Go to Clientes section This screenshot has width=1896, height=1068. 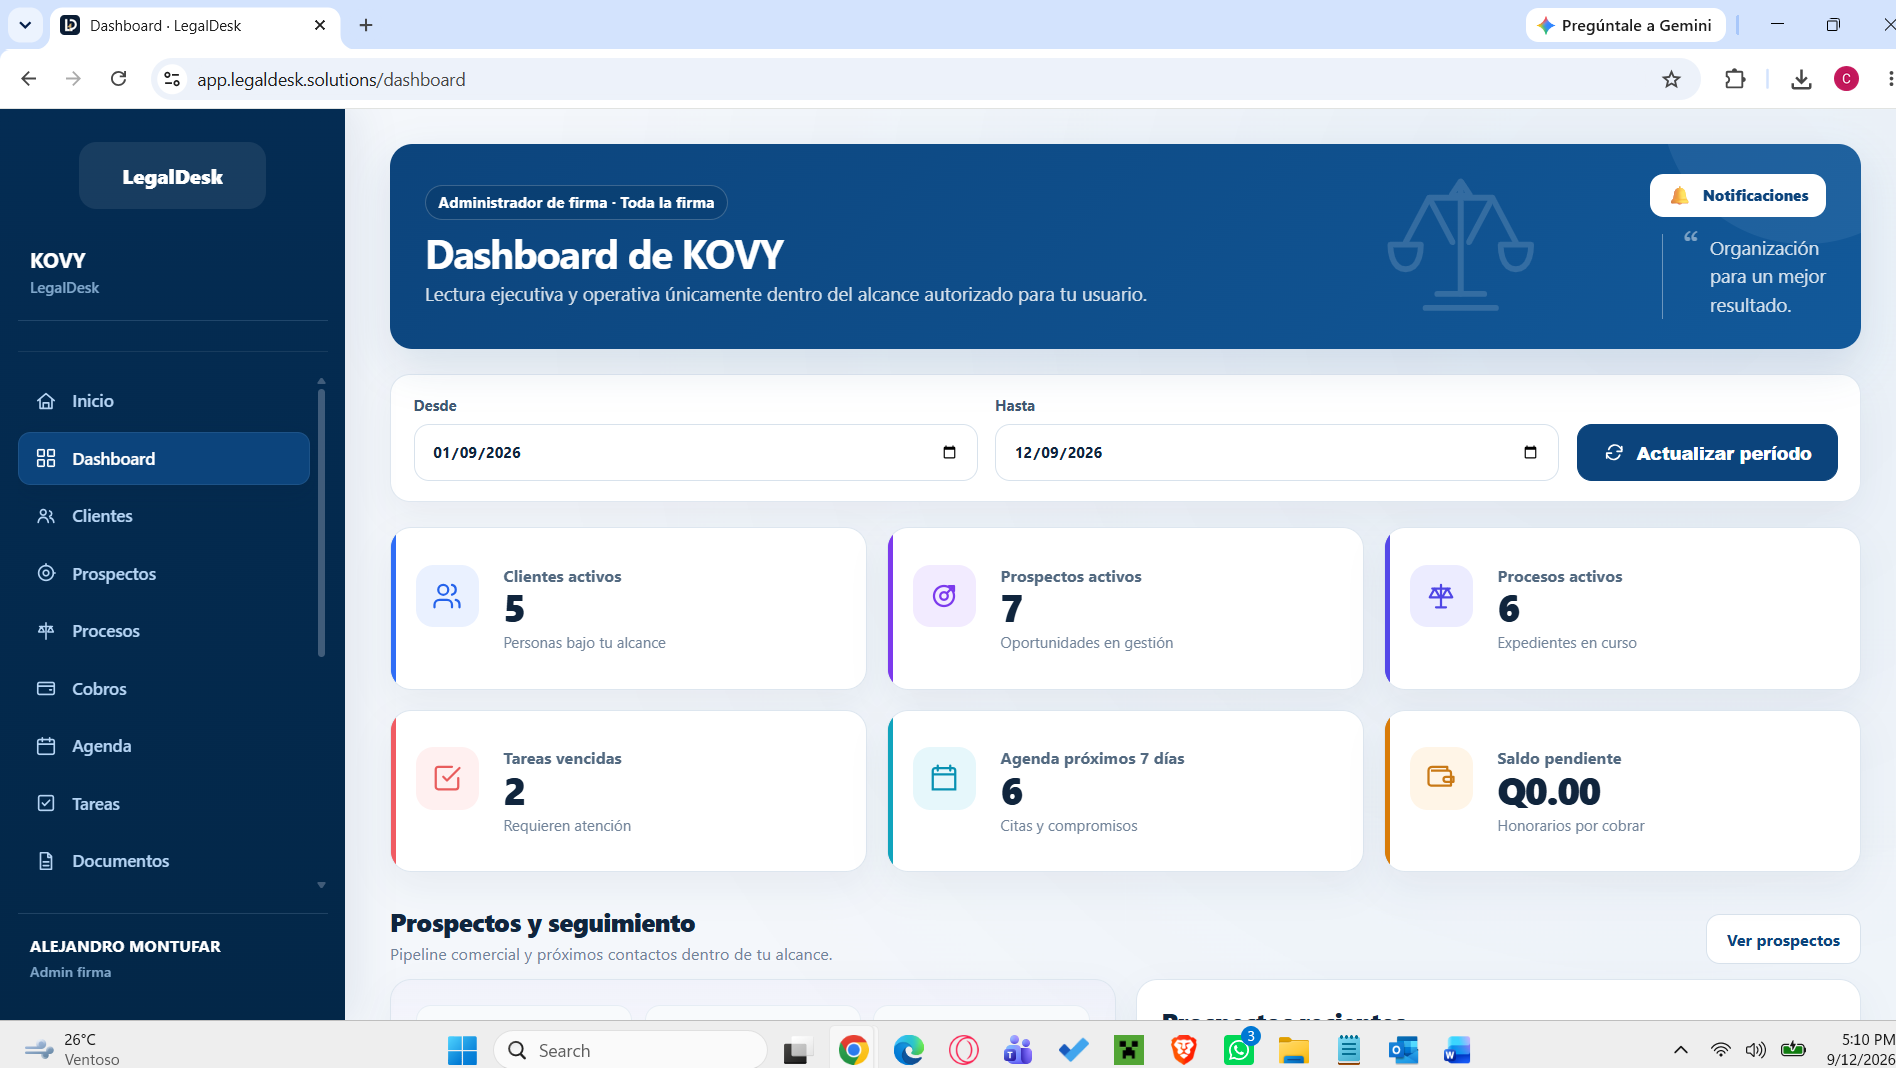tap(164, 516)
